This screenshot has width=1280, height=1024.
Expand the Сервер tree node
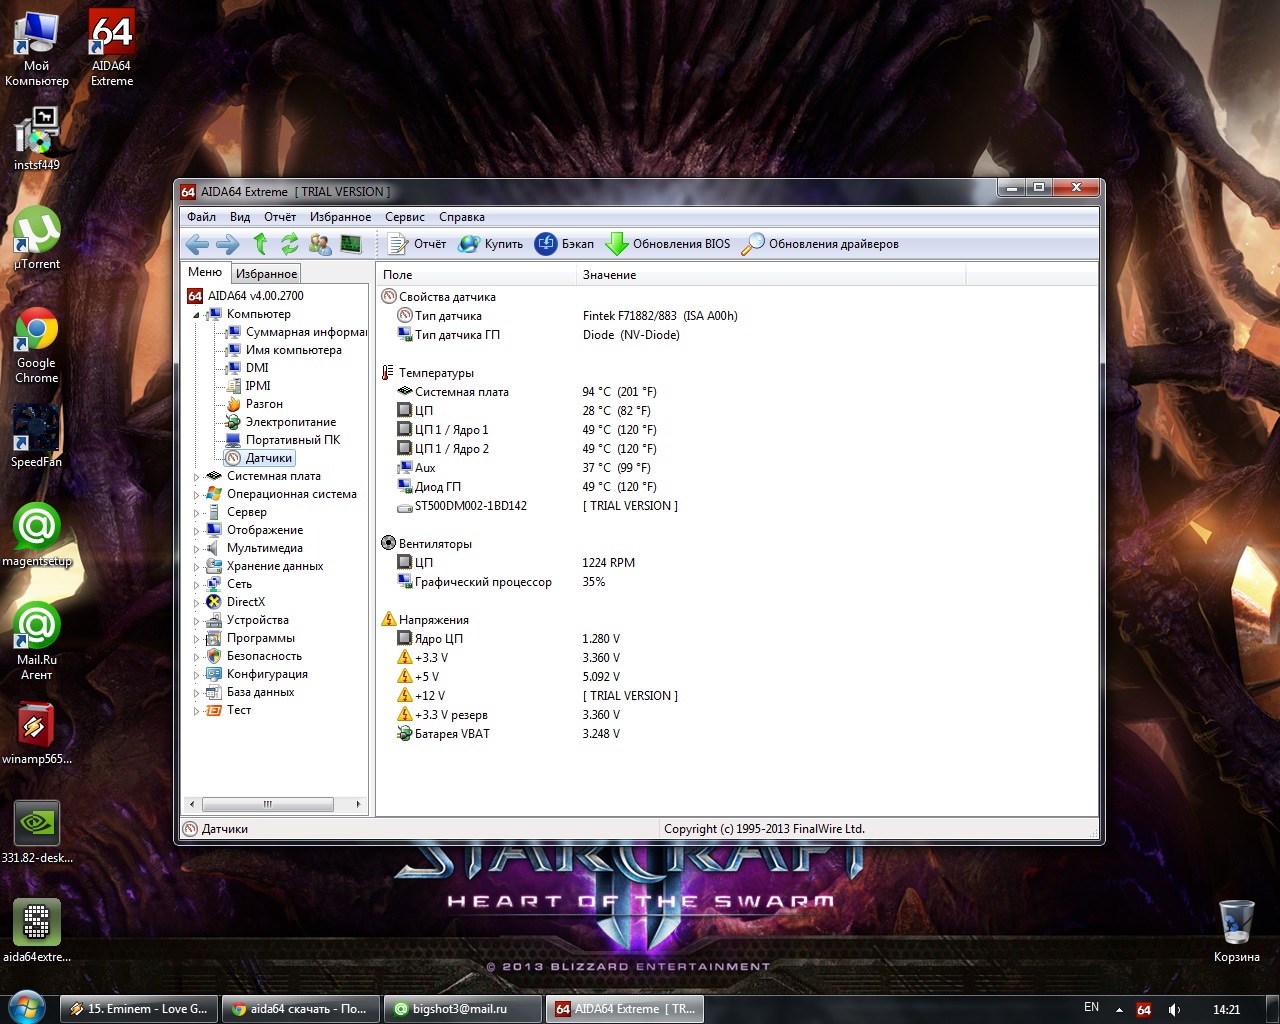(196, 513)
